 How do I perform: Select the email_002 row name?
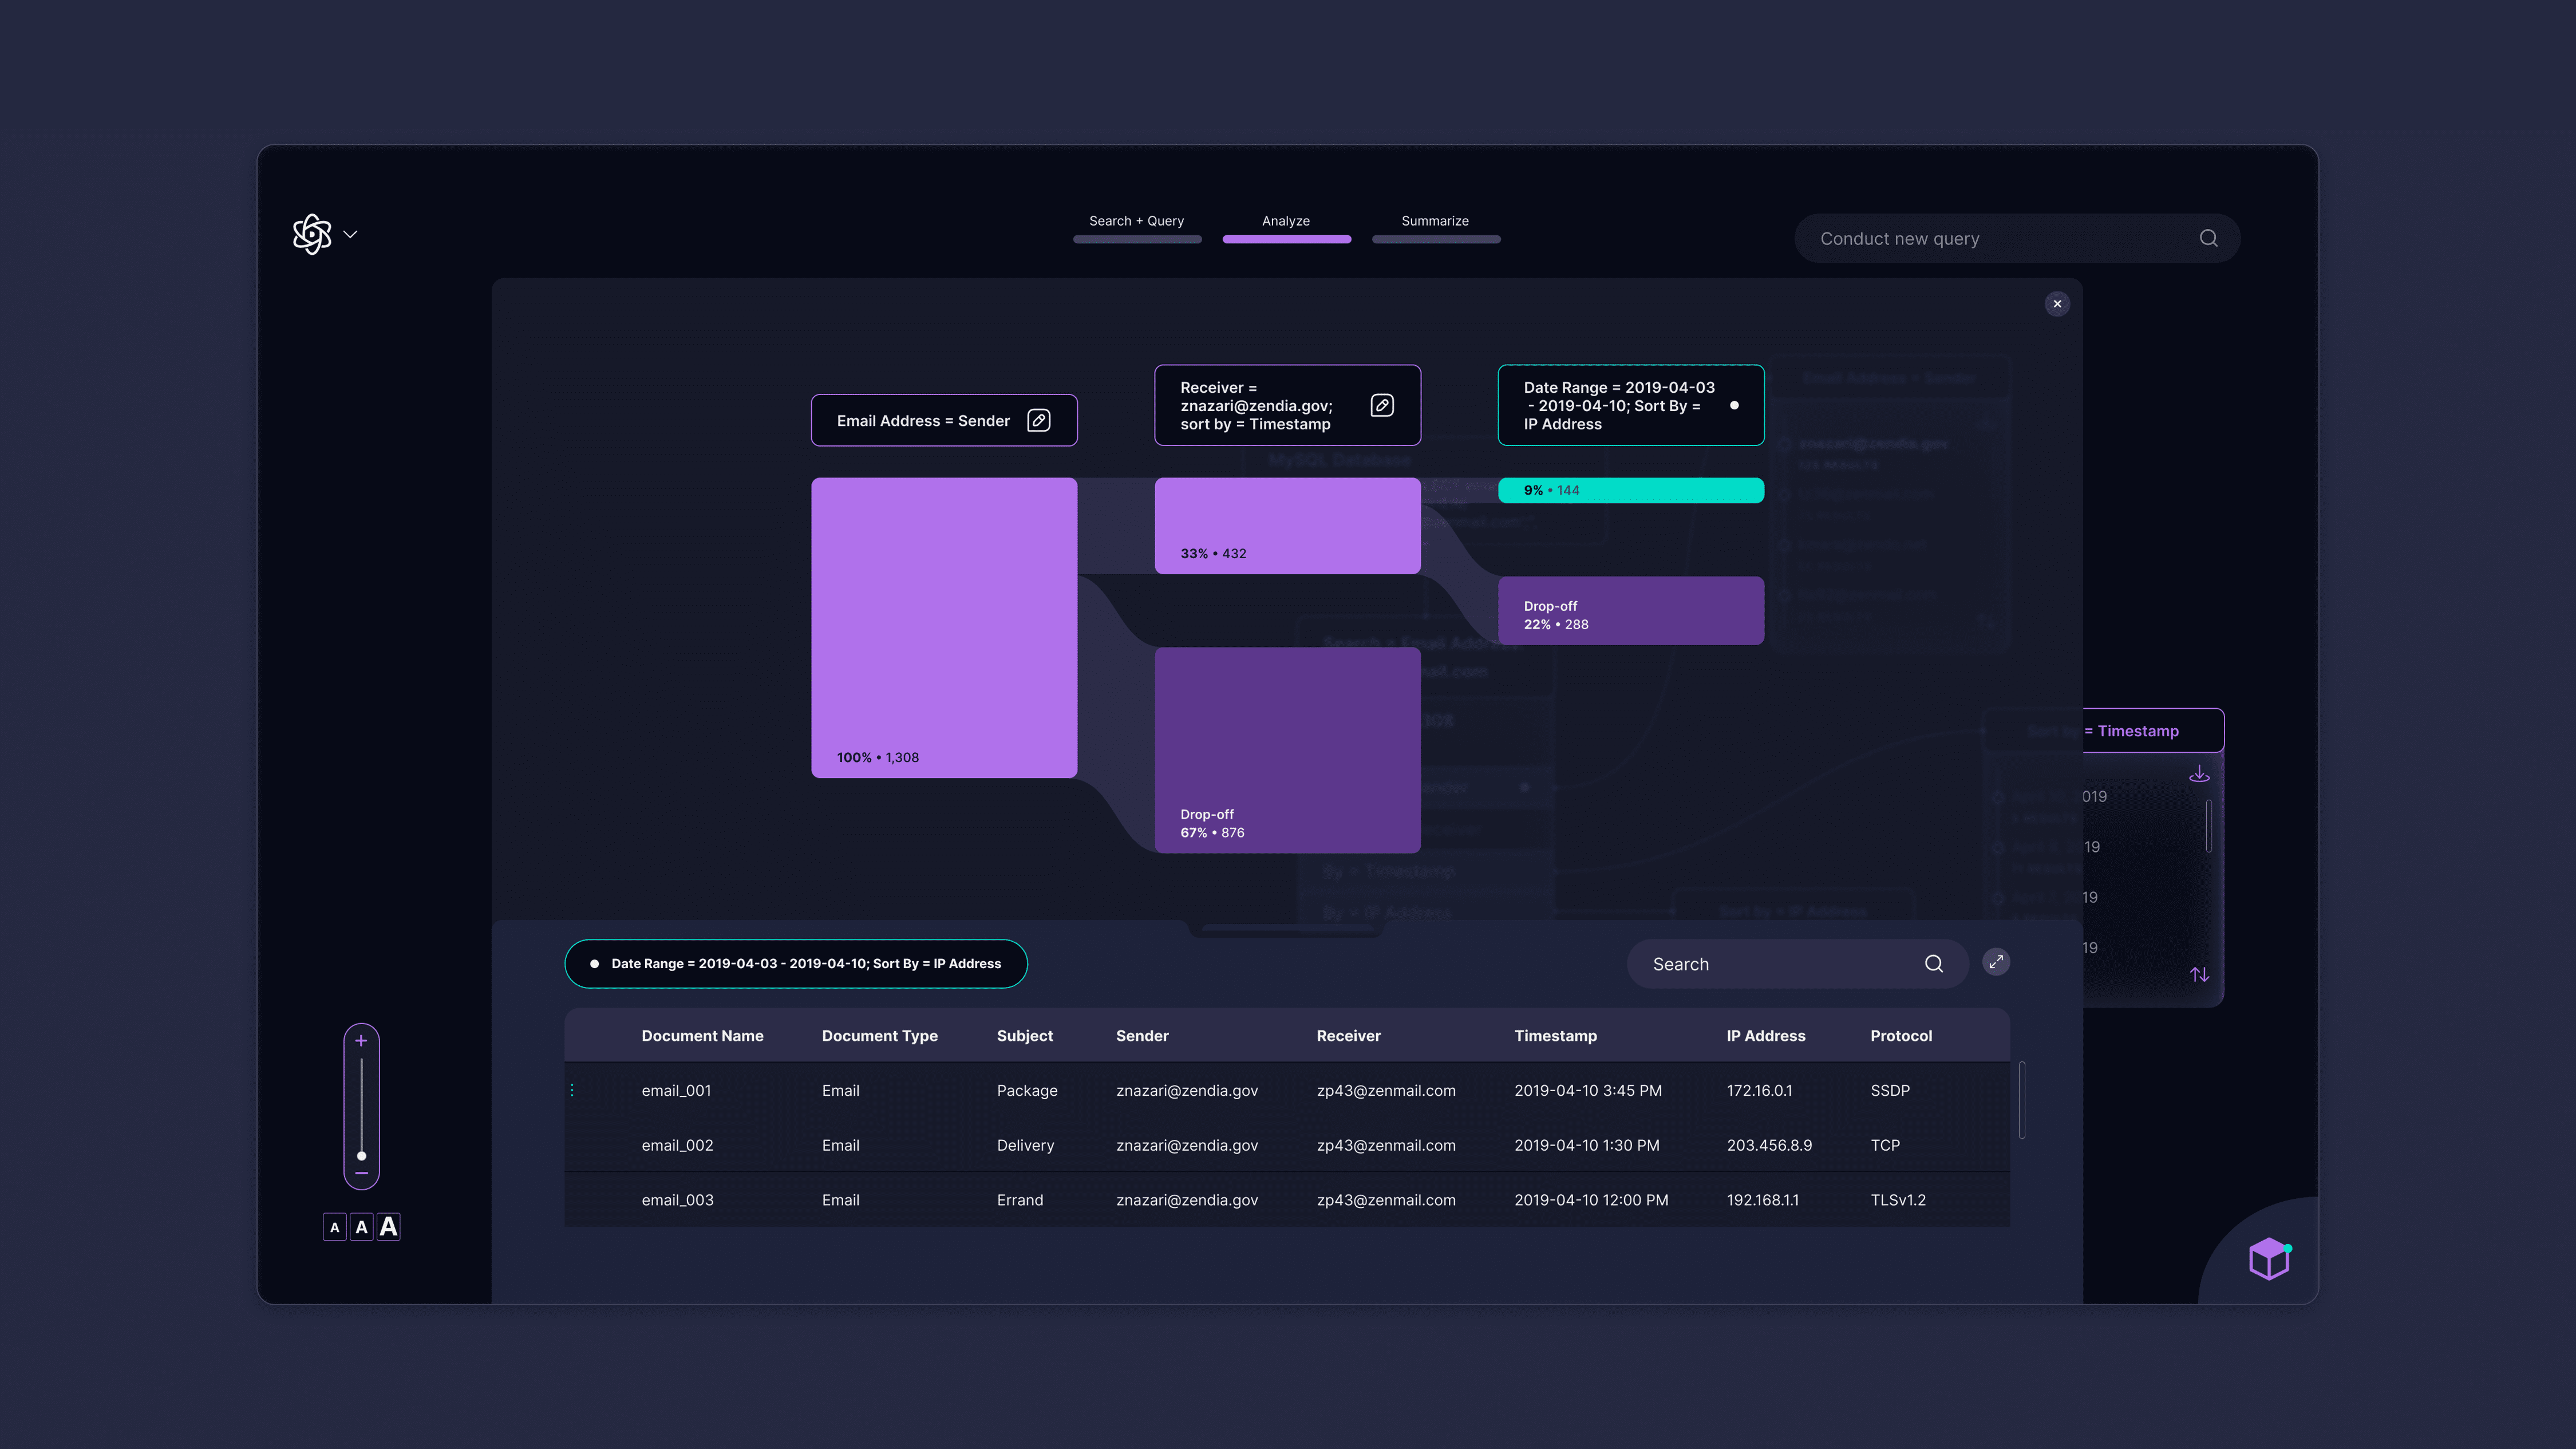(x=677, y=1145)
